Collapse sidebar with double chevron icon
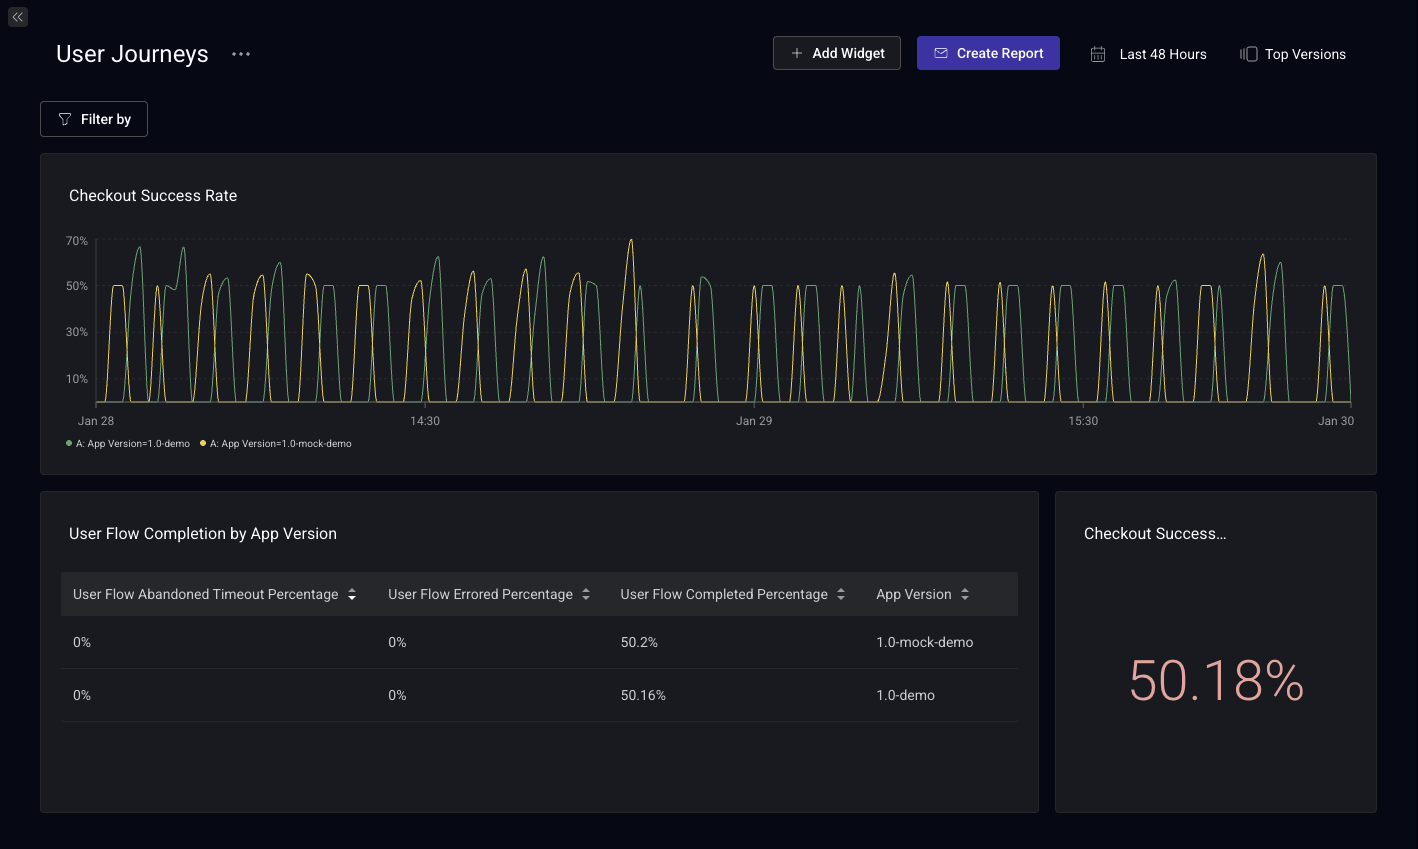This screenshot has width=1418, height=849. coord(18,17)
